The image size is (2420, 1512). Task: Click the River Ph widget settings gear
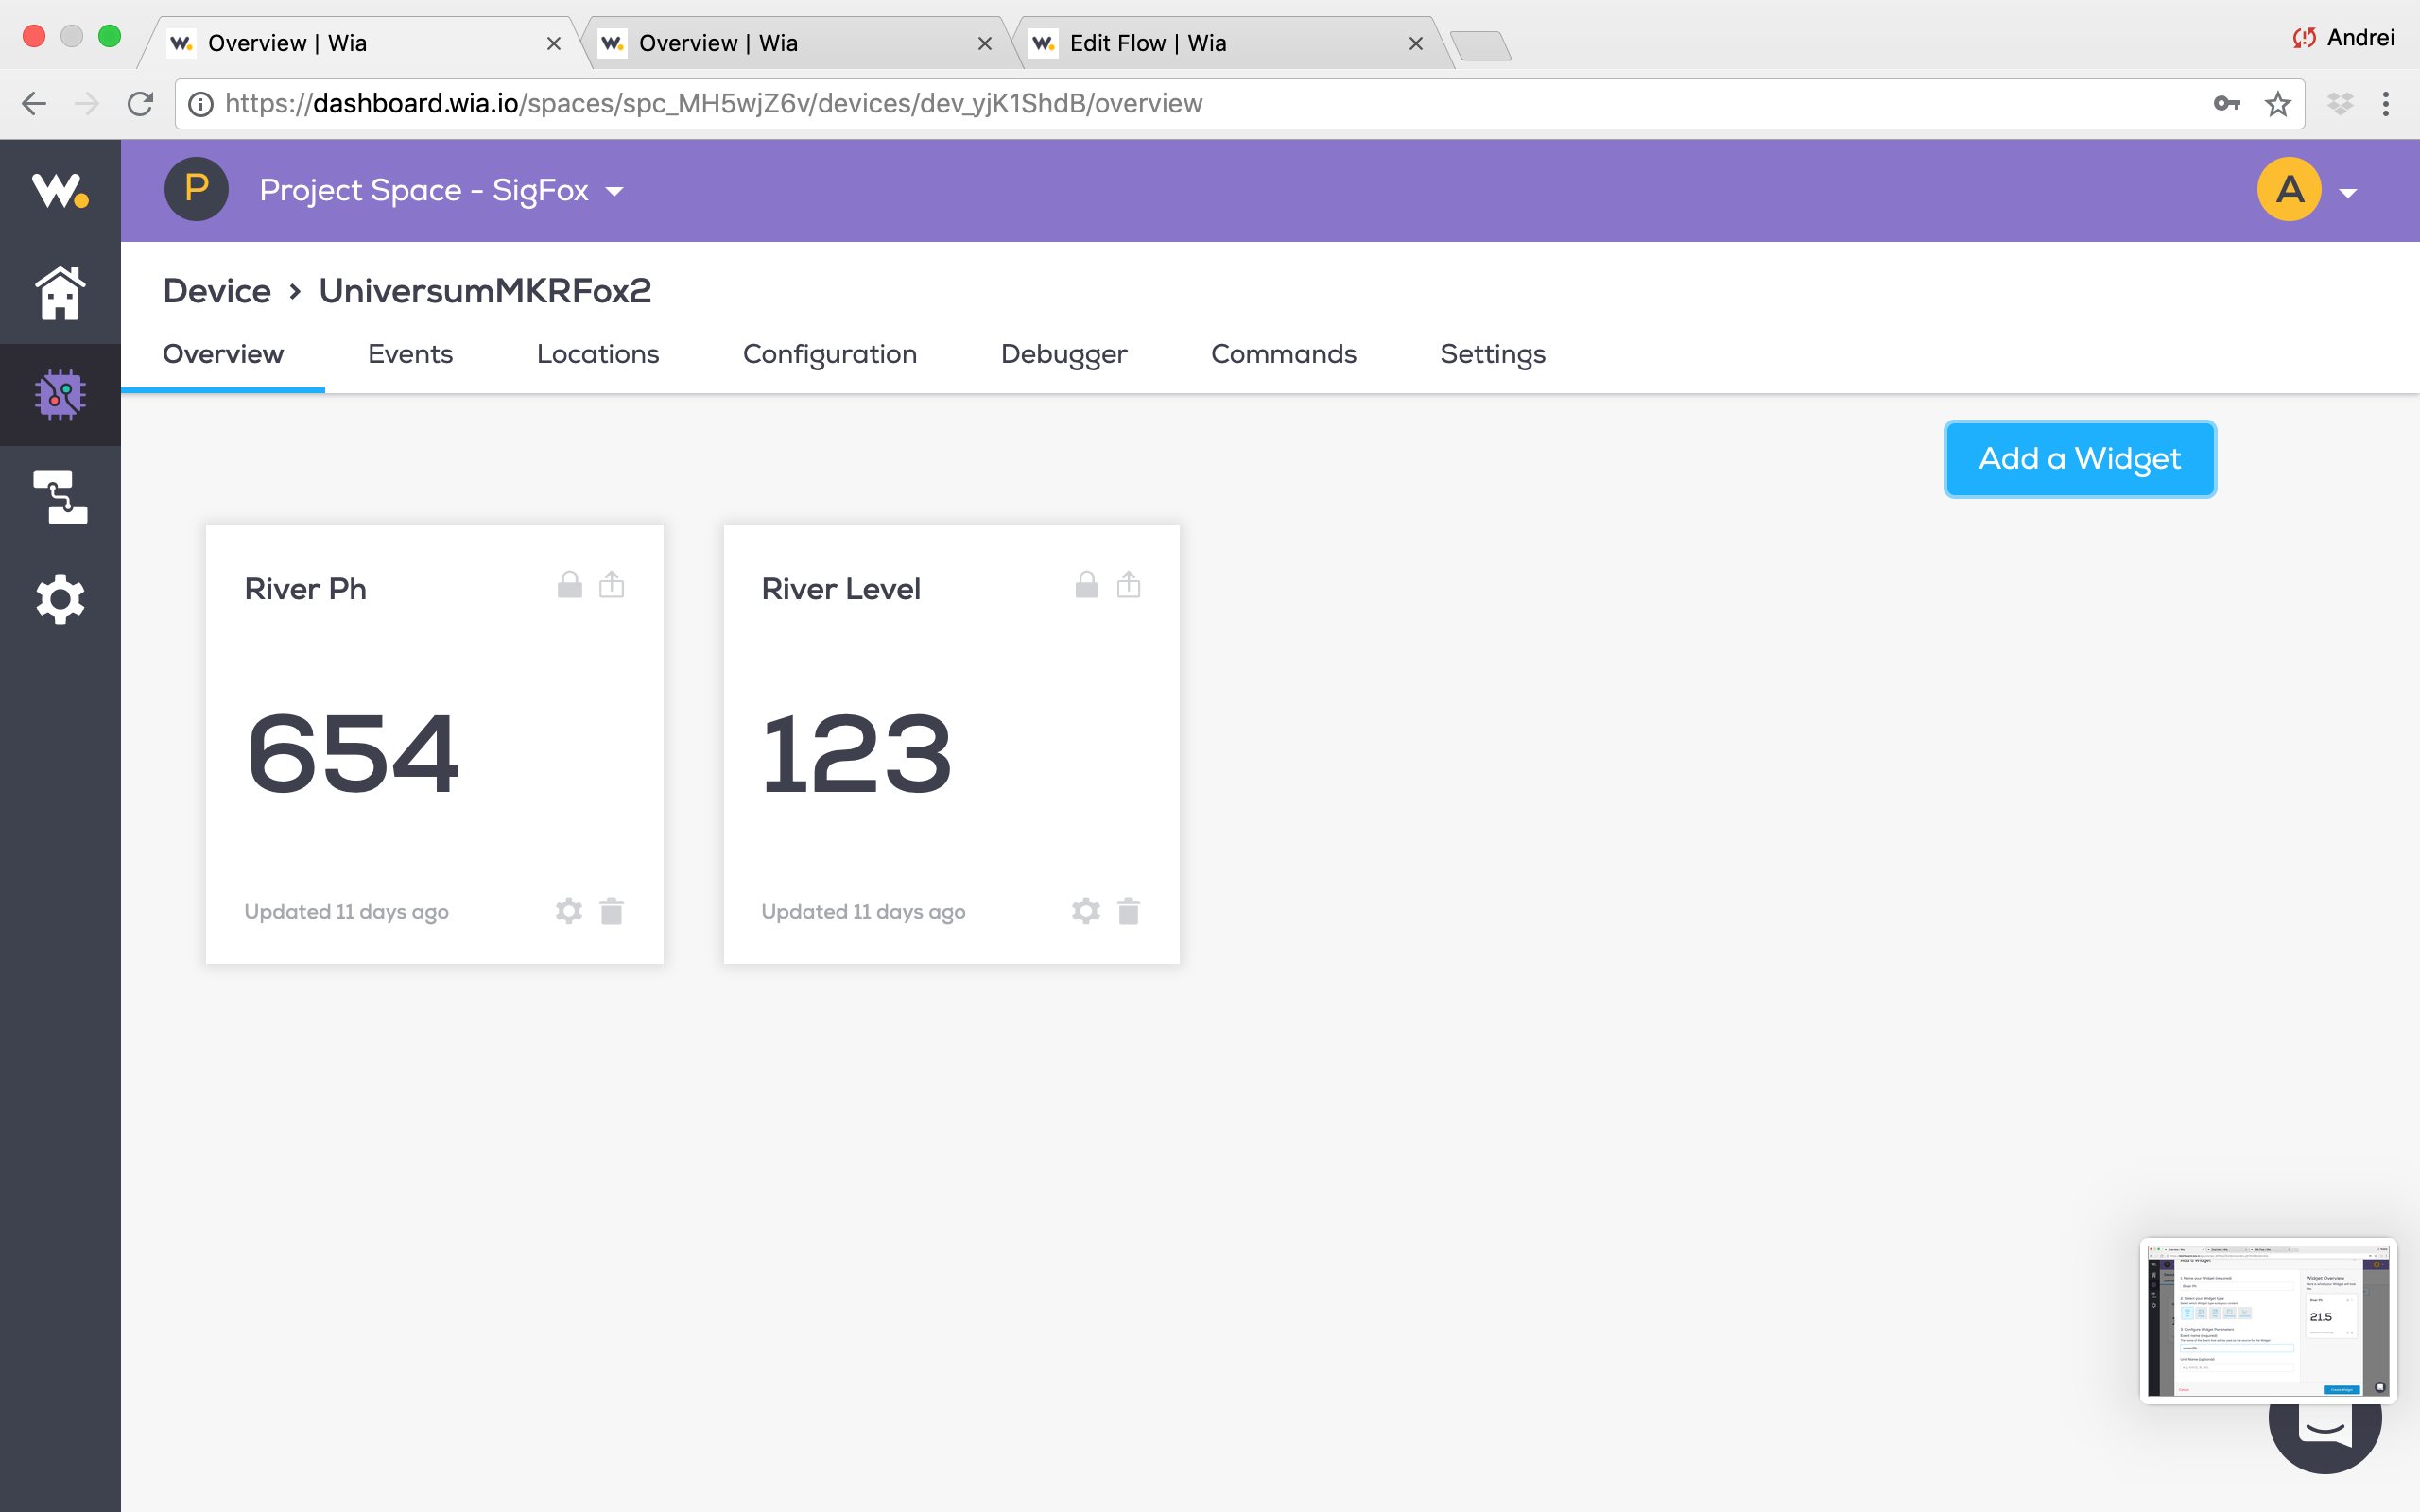point(569,911)
